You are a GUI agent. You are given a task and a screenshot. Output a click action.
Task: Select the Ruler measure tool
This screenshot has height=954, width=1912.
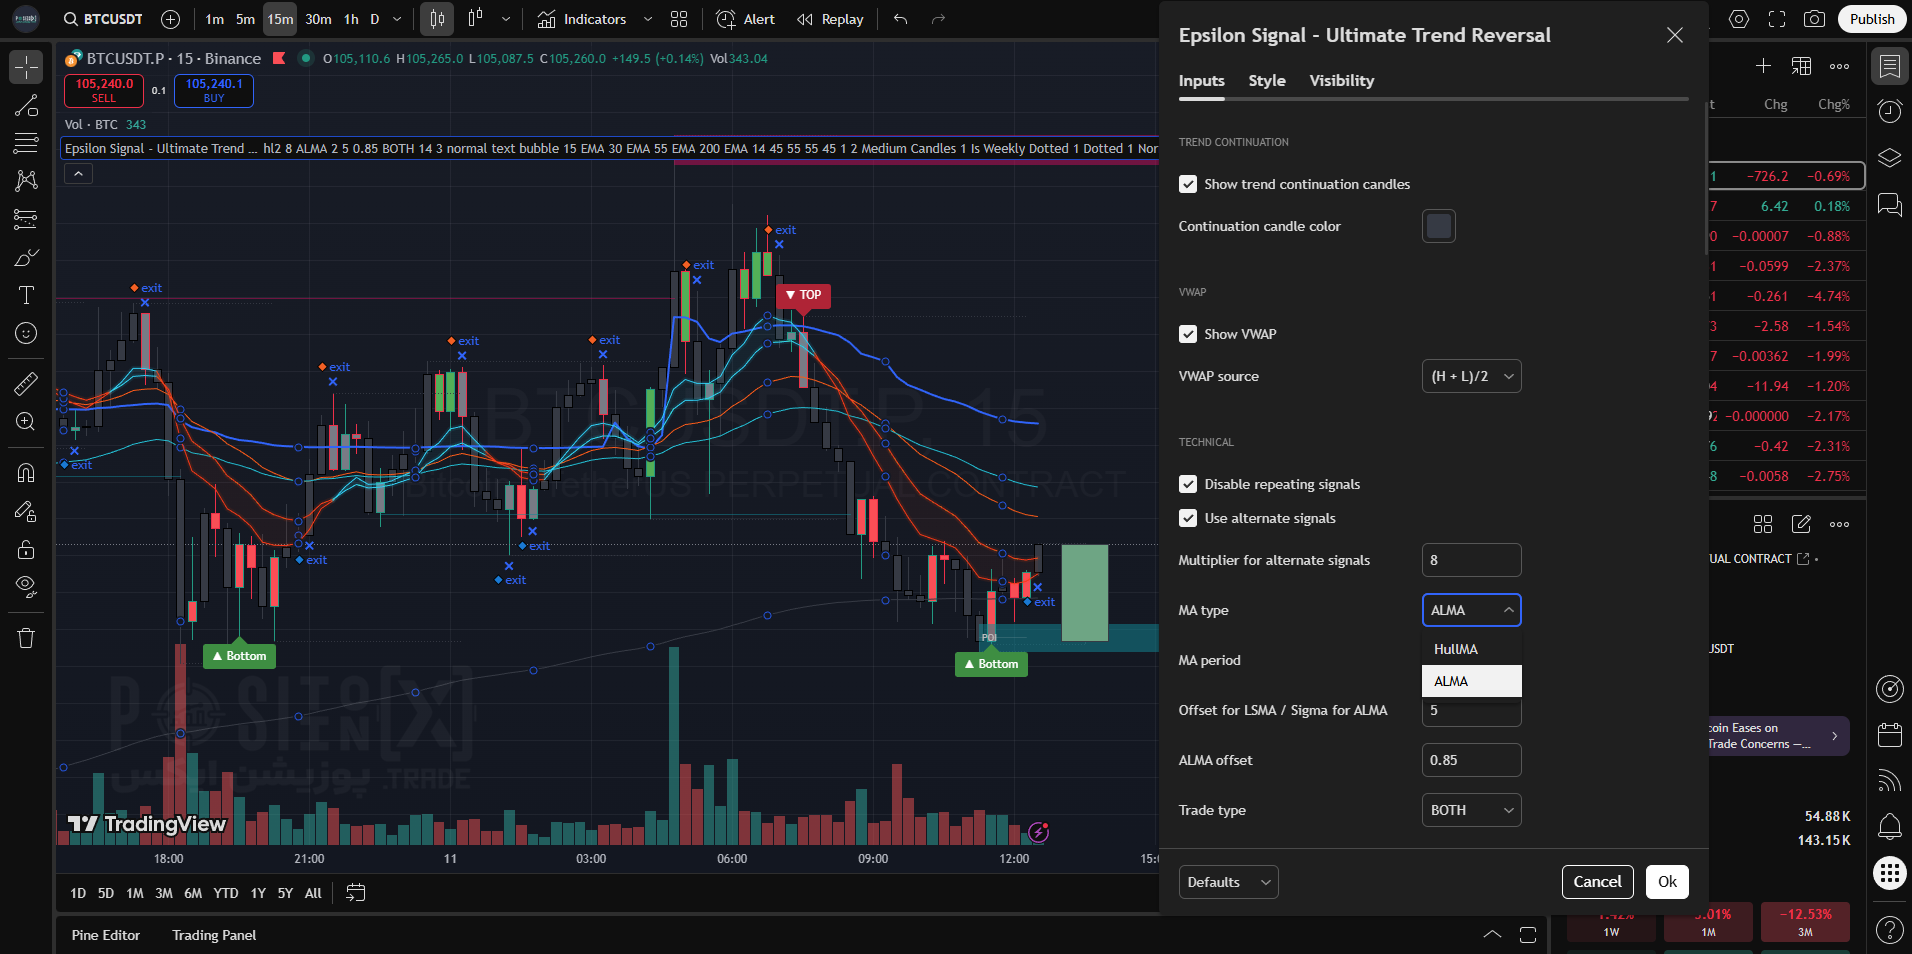click(x=26, y=384)
